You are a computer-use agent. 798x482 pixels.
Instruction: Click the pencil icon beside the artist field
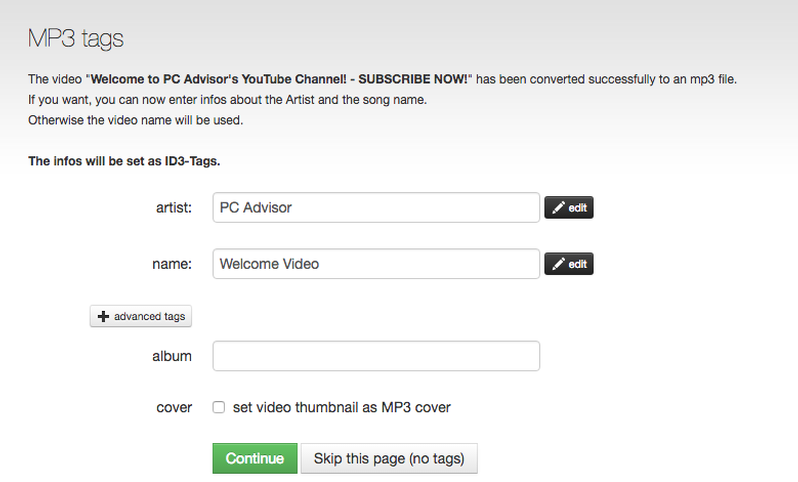click(558, 208)
